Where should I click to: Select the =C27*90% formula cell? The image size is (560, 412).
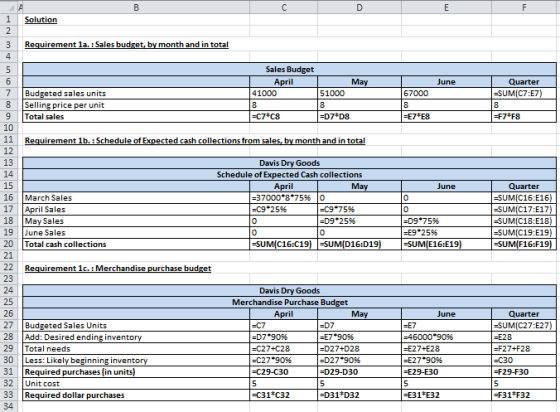pyautogui.click(x=284, y=360)
